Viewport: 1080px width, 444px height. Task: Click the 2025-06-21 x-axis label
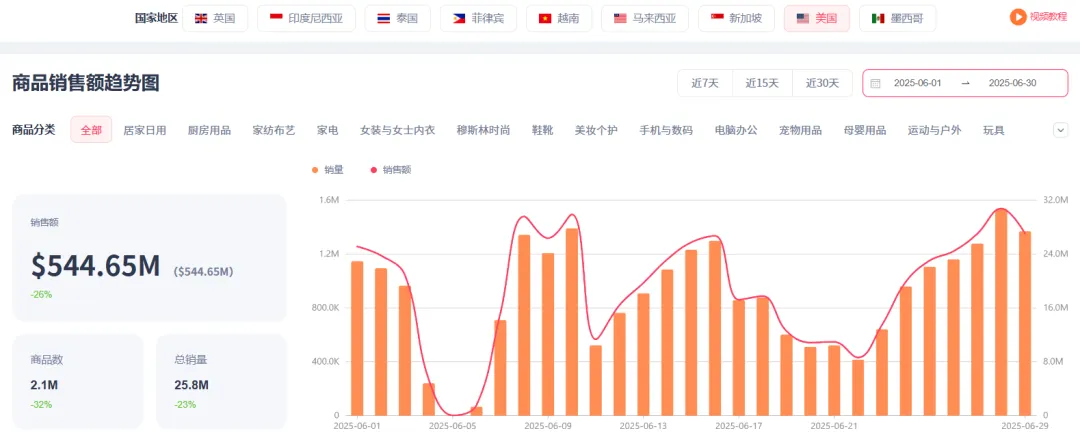click(834, 426)
